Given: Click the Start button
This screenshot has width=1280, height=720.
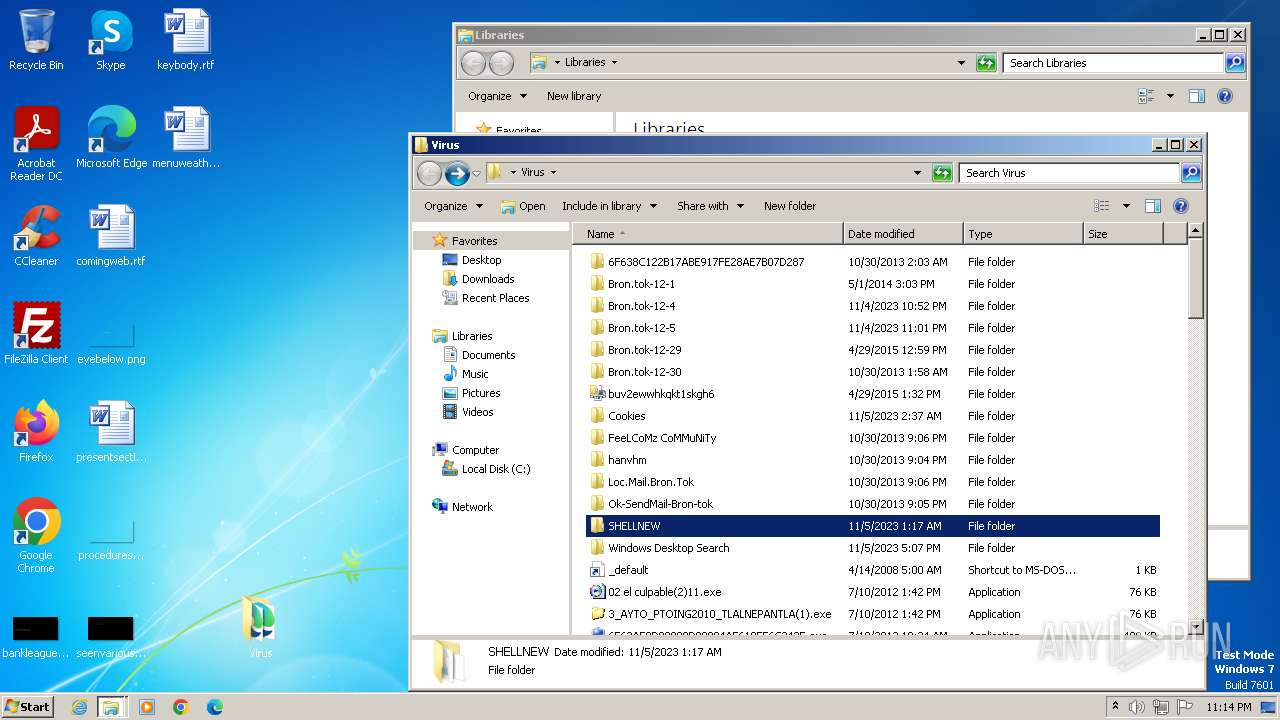Looking at the screenshot, I should 28,707.
